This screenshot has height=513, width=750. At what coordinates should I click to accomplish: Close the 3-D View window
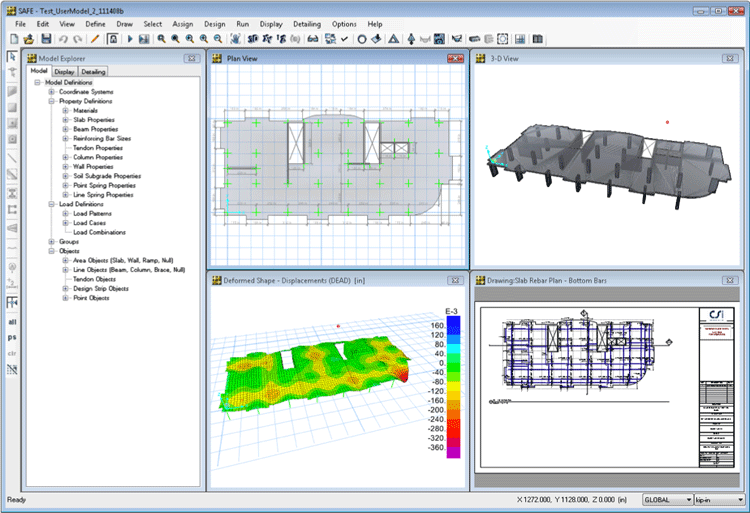730,58
